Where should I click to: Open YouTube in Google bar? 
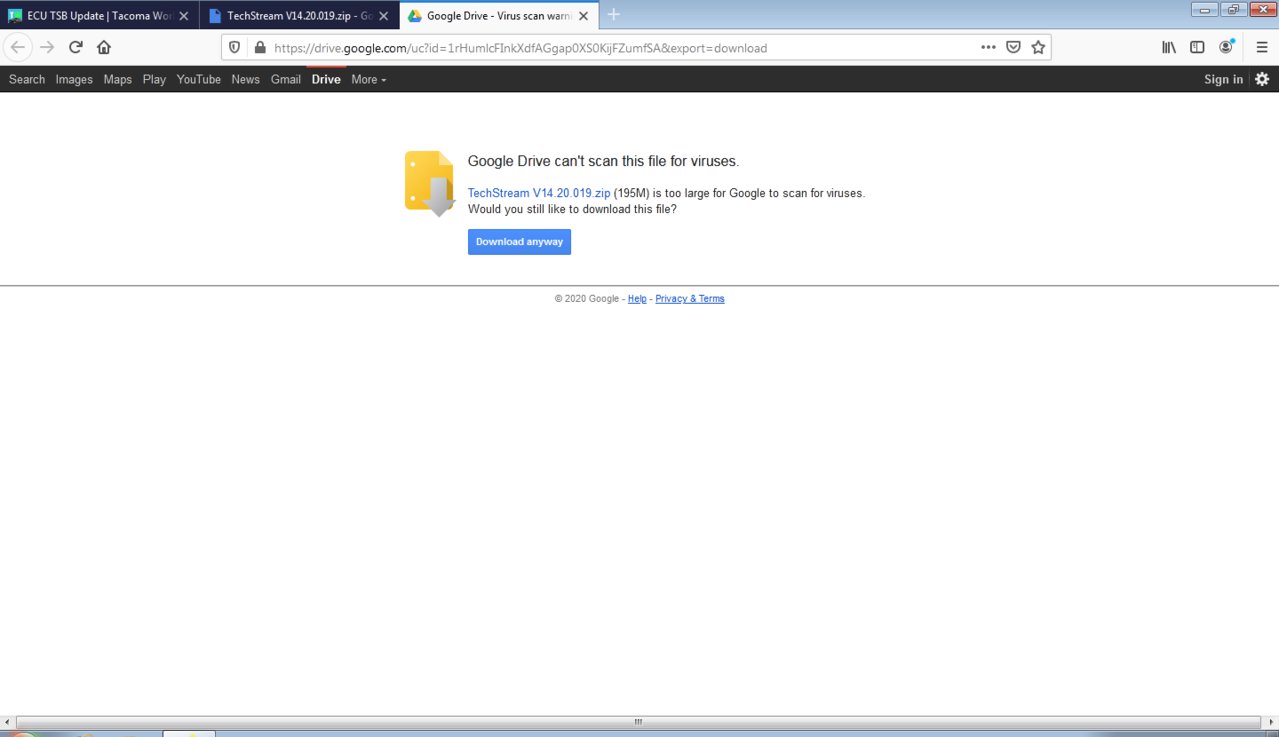click(x=199, y=79)
